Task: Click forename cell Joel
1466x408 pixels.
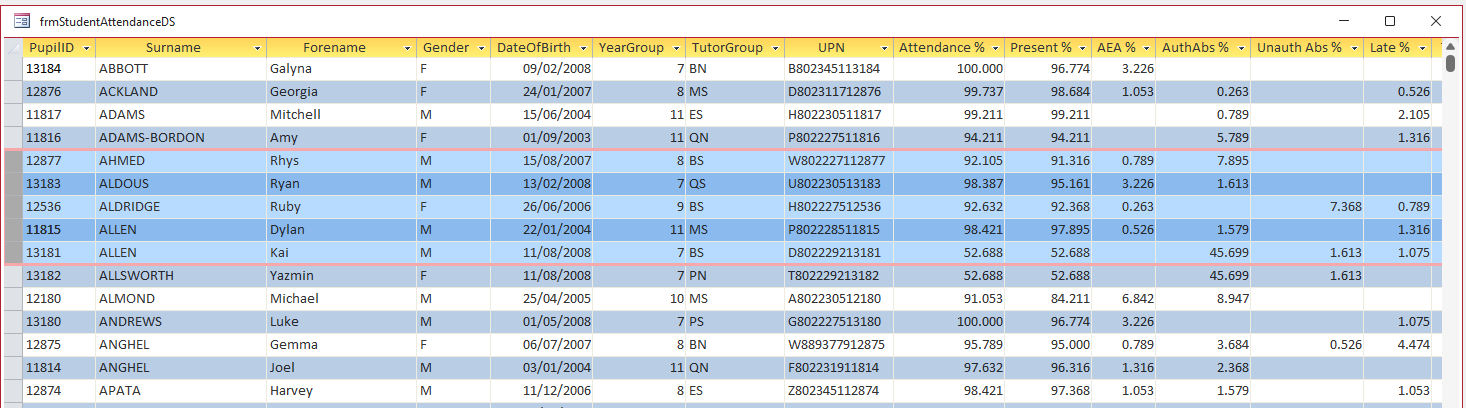Action: pyautogui.click(x=341, y=368)
